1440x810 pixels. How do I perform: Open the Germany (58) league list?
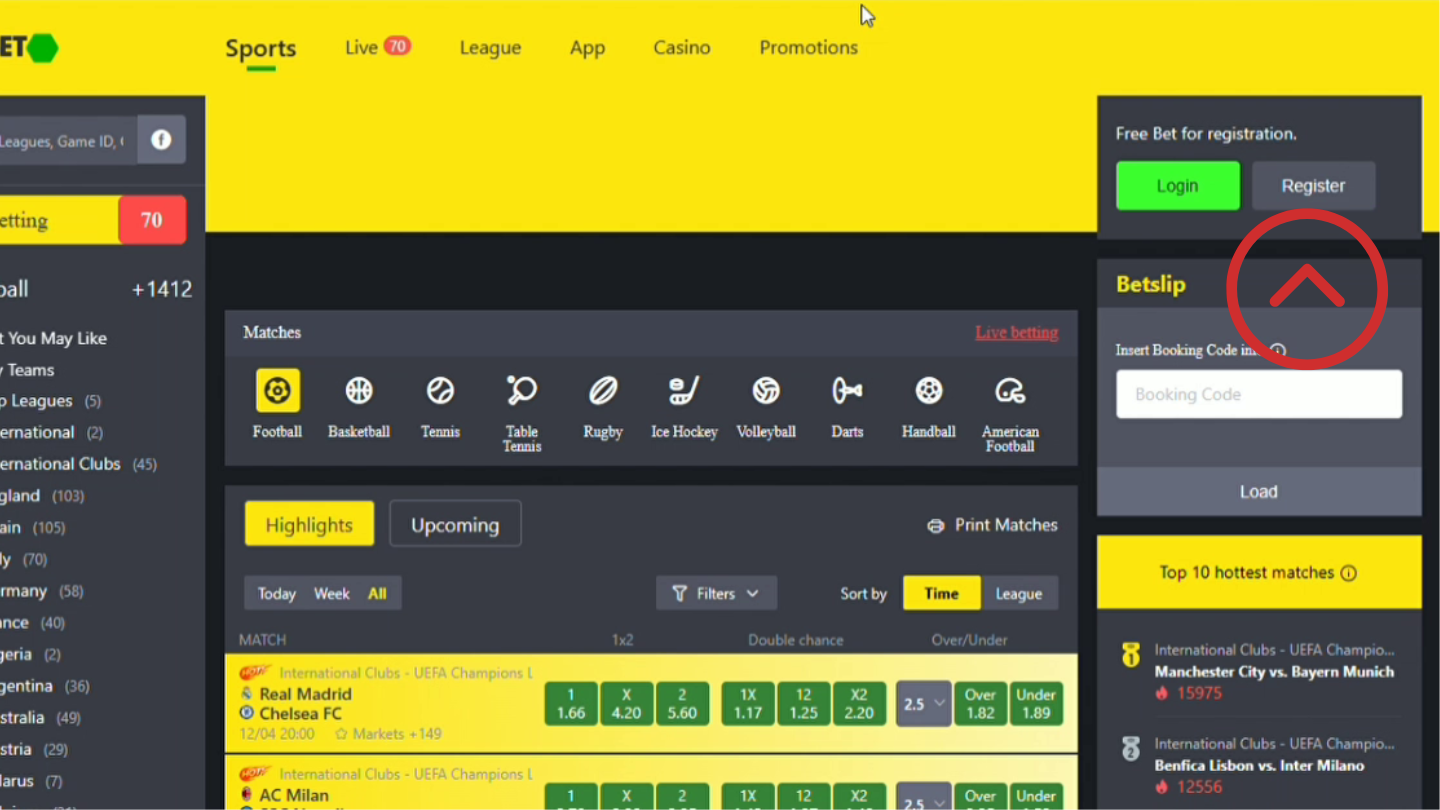click(42, 591)
